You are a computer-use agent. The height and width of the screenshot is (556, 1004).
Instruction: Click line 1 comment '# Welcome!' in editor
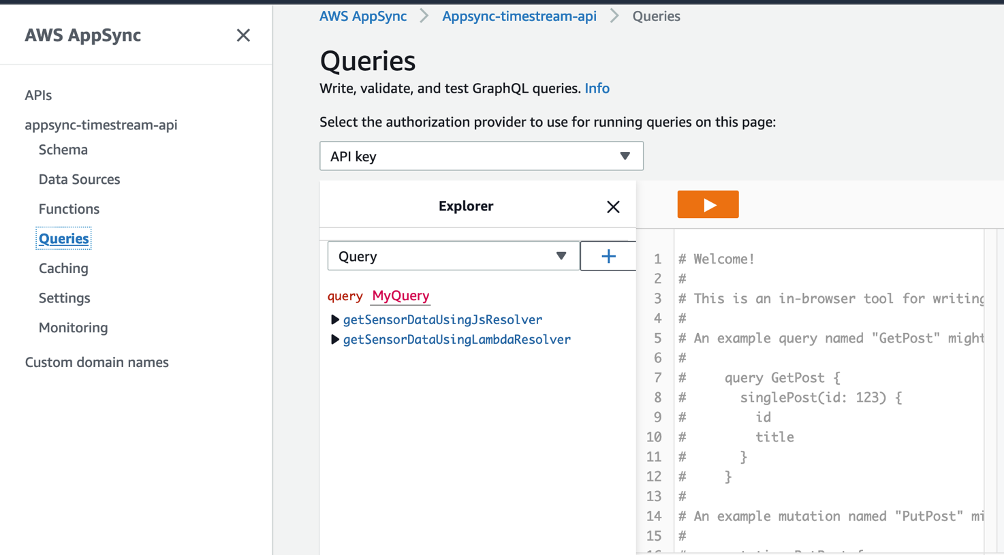(x=717, y=259)
